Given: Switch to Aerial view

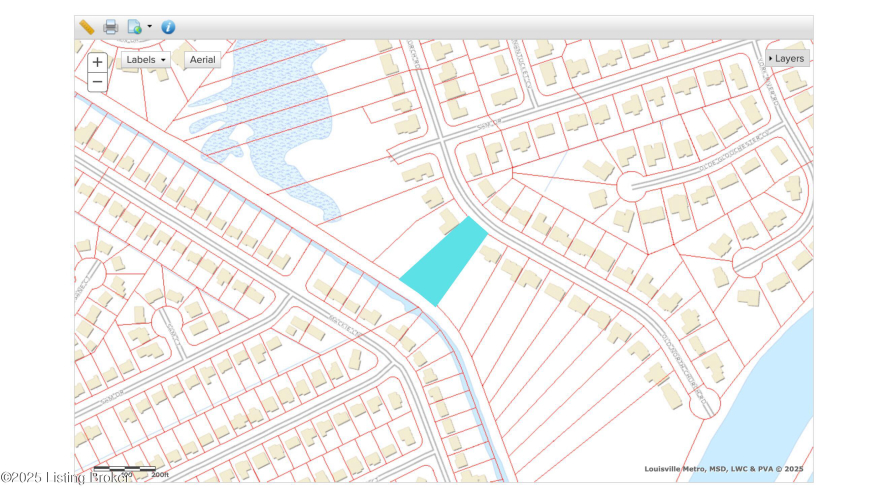Looking at the screenshot, I should click(x=202, y=60).
